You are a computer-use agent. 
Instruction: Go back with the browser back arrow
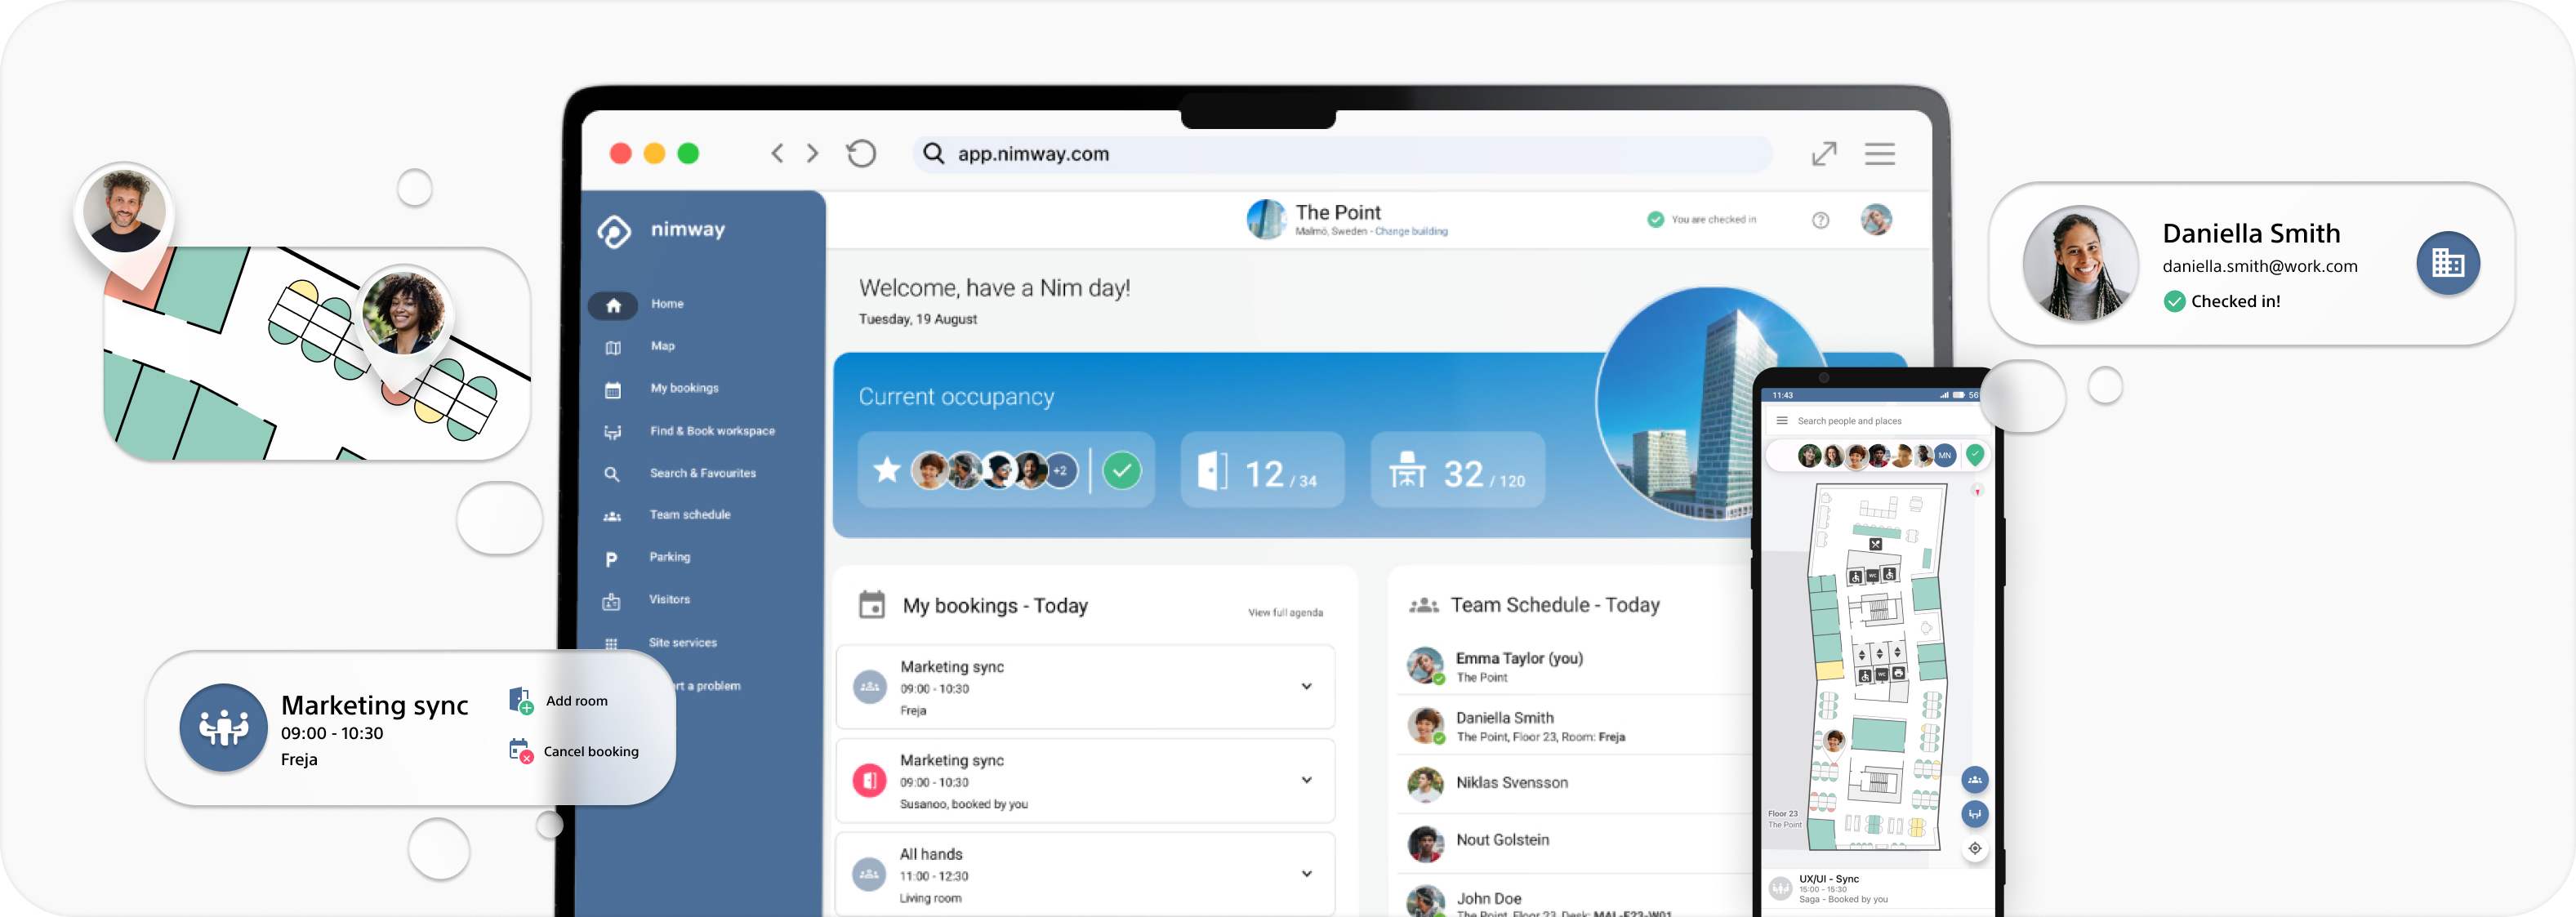coord(777,153)
